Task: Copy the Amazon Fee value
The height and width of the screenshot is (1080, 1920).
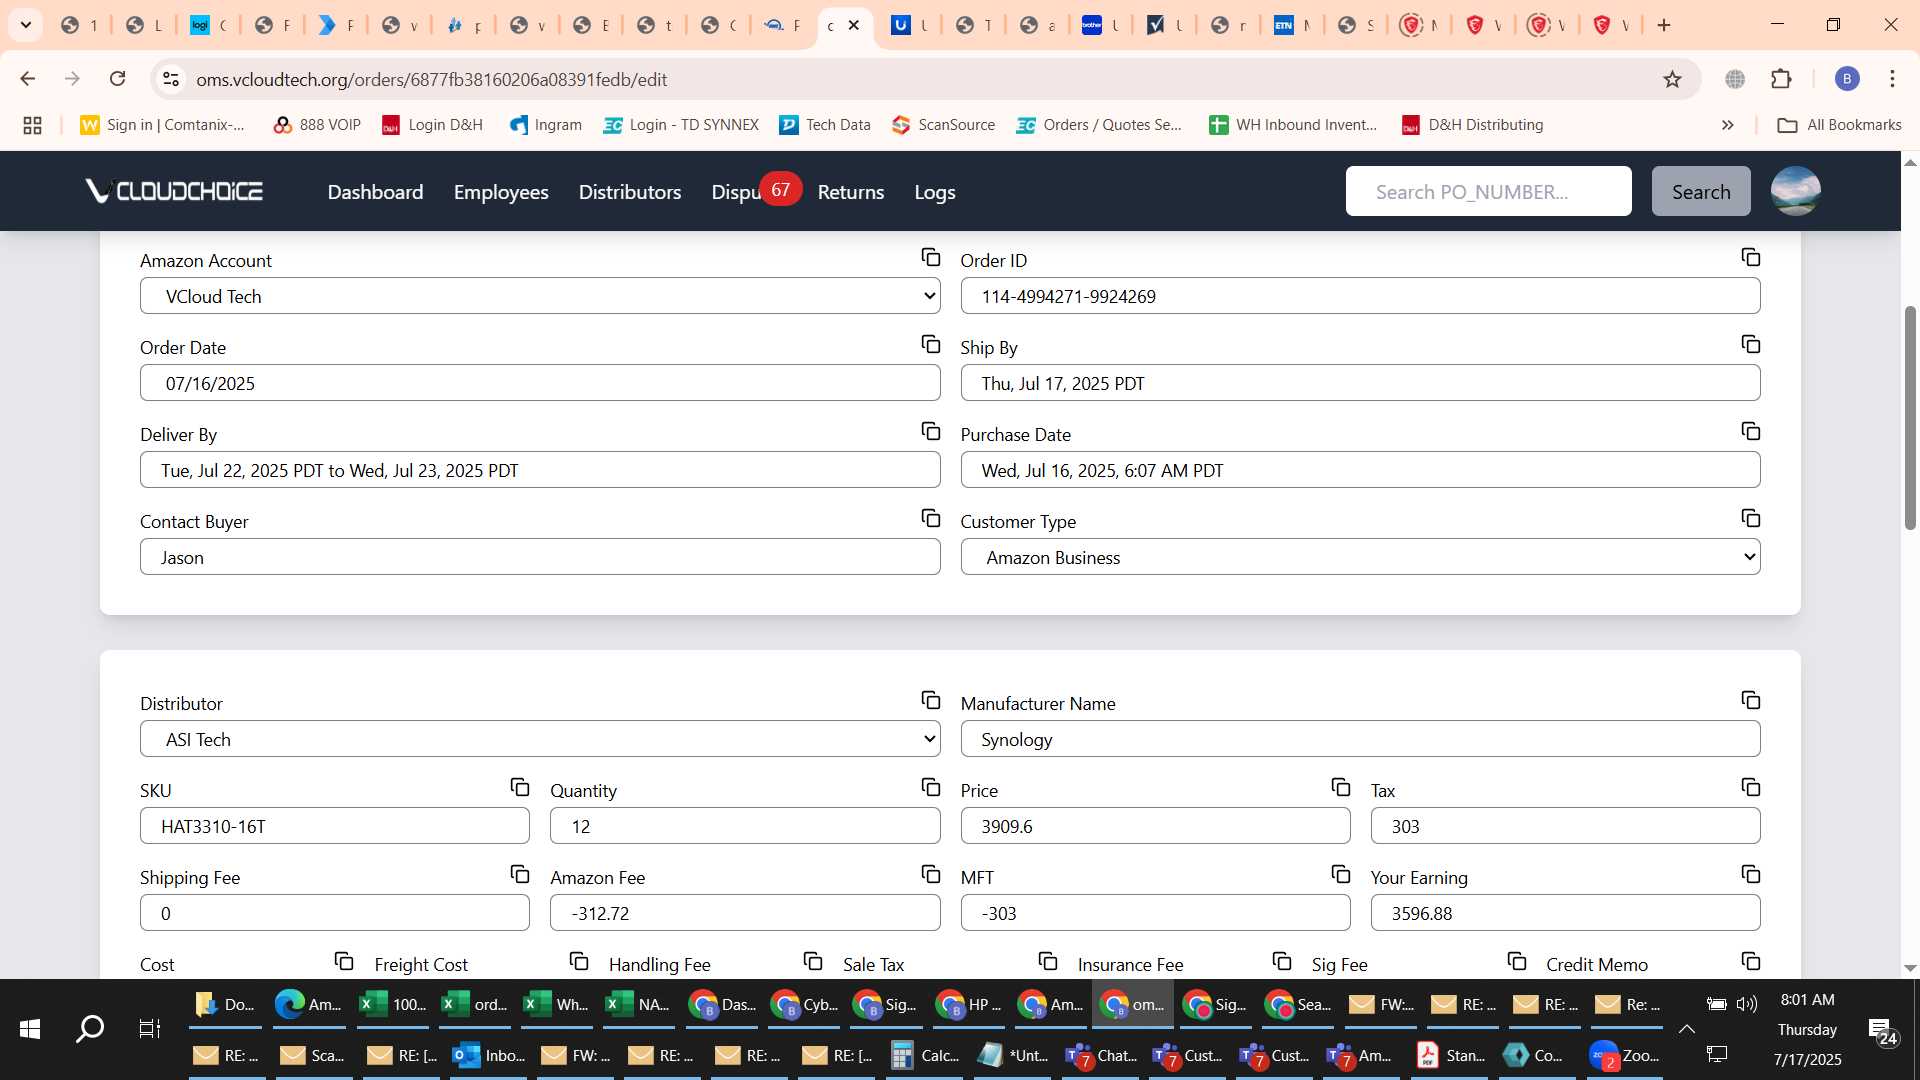Action: tap(930, 875)
